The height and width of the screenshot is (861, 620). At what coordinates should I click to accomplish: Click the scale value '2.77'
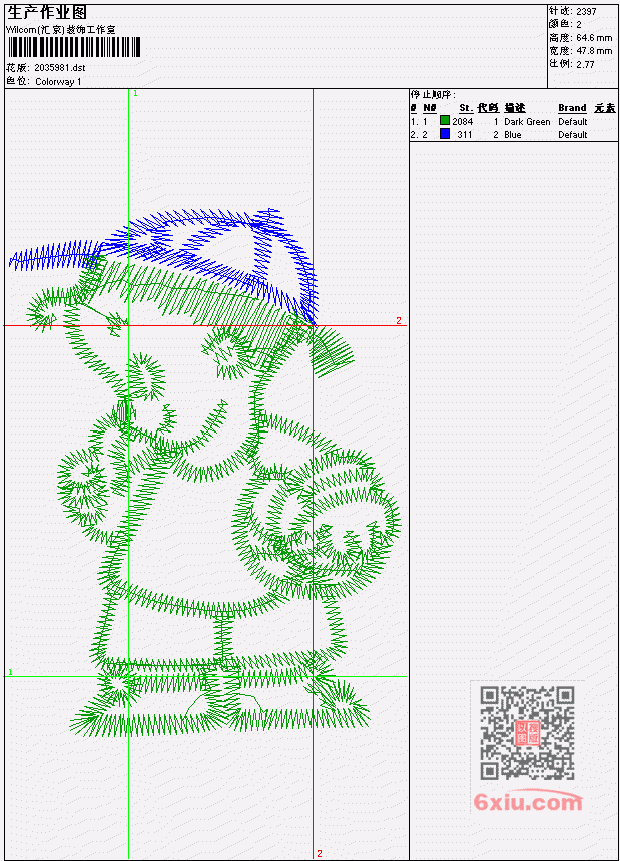pos(585,64)
